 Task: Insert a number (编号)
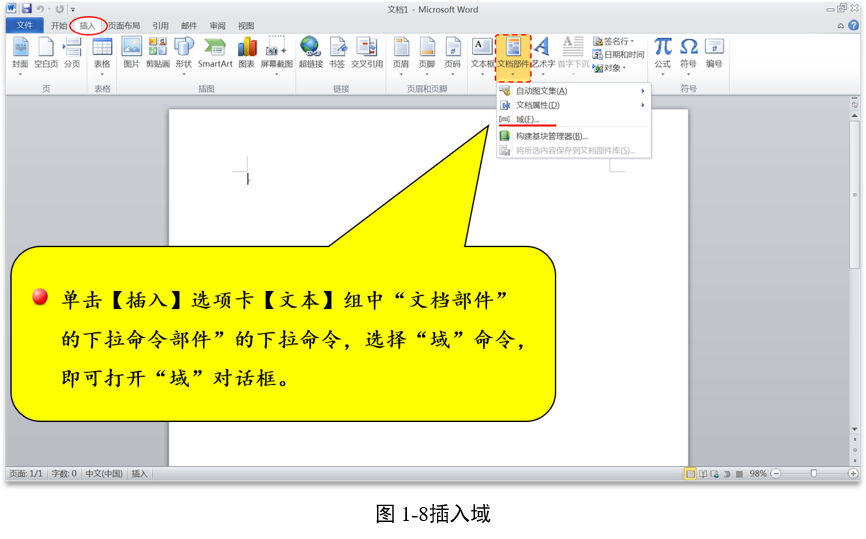(x=714, y=54)
